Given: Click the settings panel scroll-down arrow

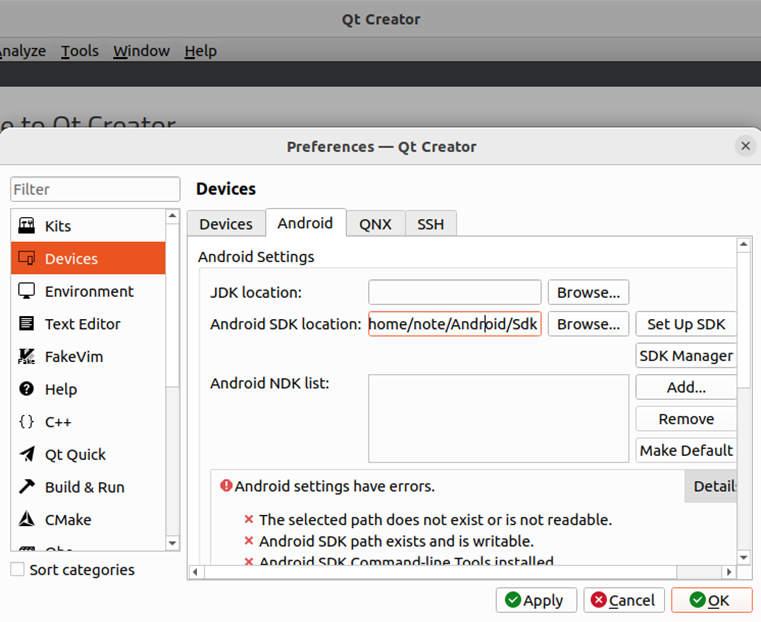Looking at the screenshot, I should pos(744,557).
